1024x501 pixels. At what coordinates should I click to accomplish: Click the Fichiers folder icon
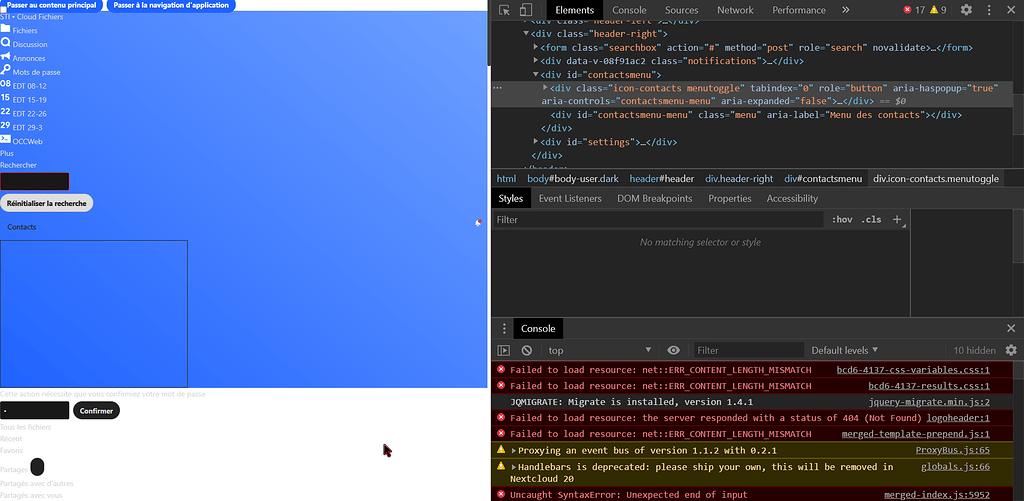click(x=5, y=29)
